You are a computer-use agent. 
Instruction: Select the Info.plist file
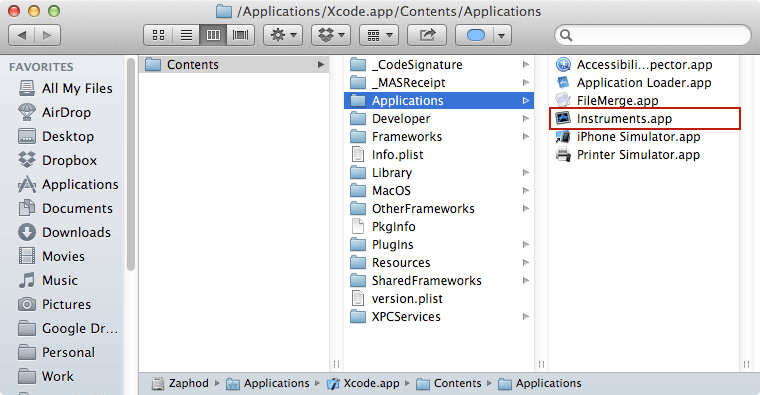(x=439, y=155)
